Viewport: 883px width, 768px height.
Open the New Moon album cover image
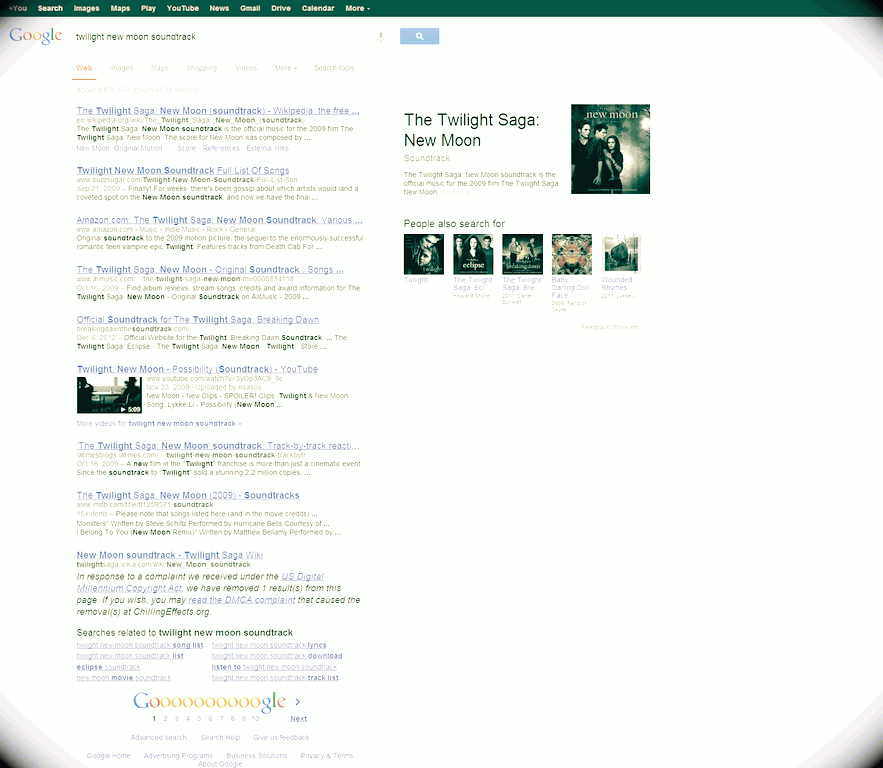click(610, 149)
